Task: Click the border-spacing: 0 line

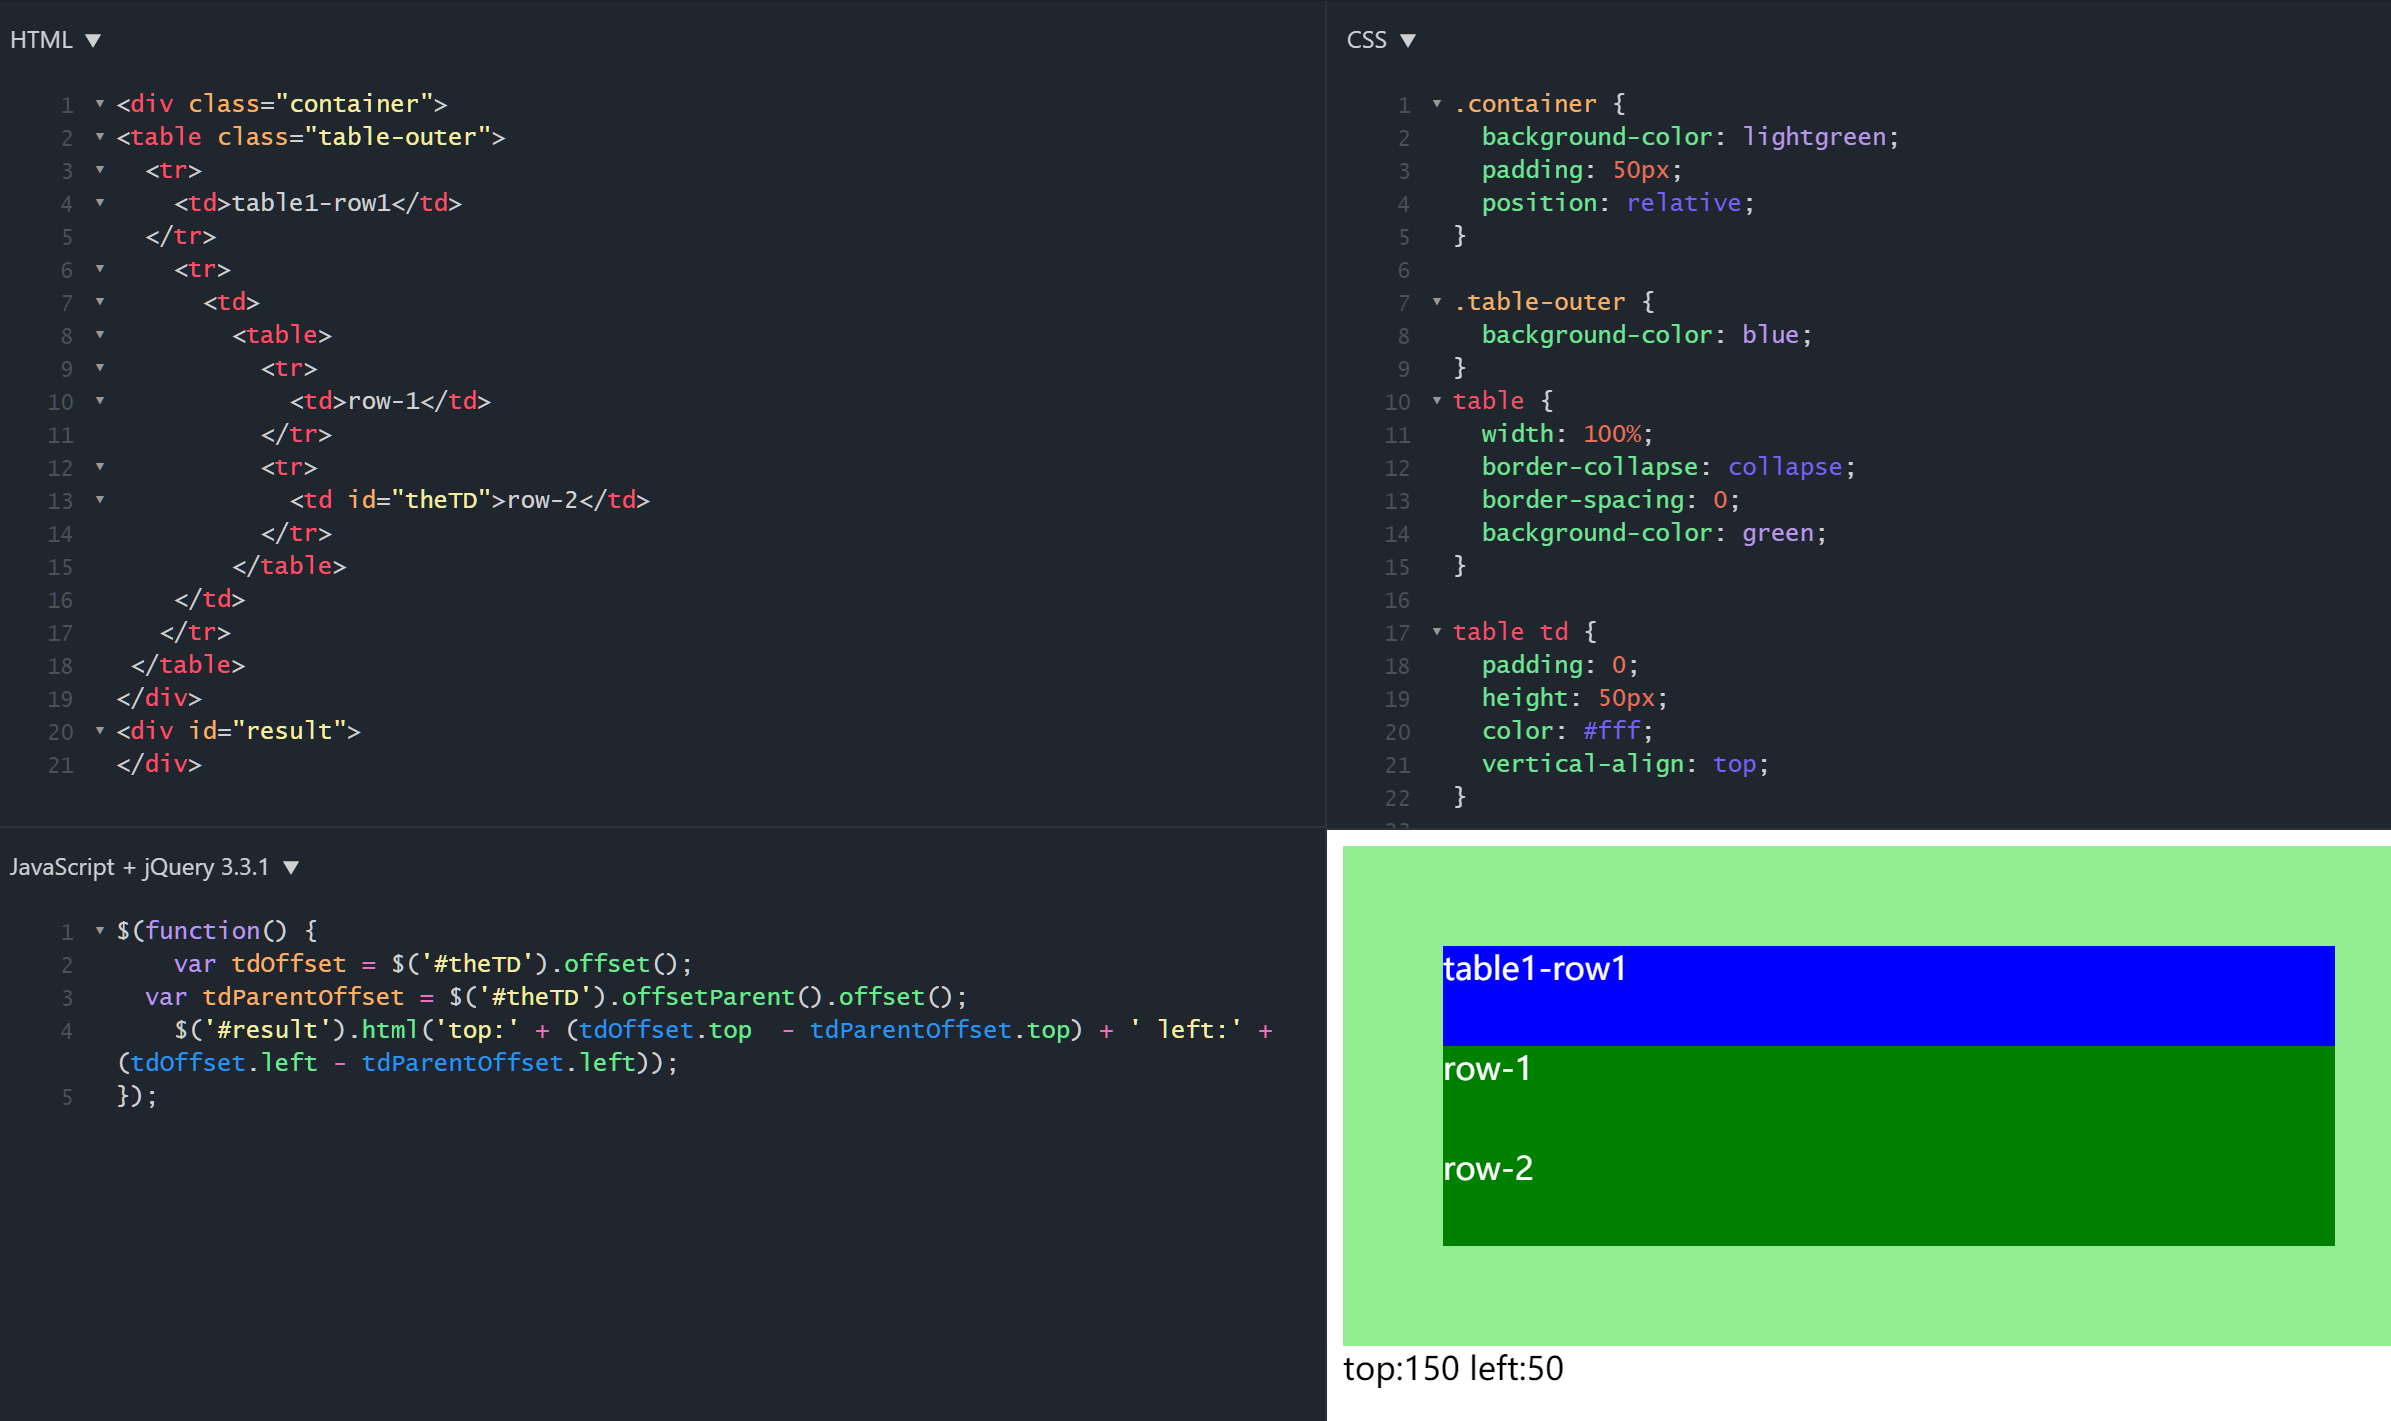Action: (x=1610, y=500)
